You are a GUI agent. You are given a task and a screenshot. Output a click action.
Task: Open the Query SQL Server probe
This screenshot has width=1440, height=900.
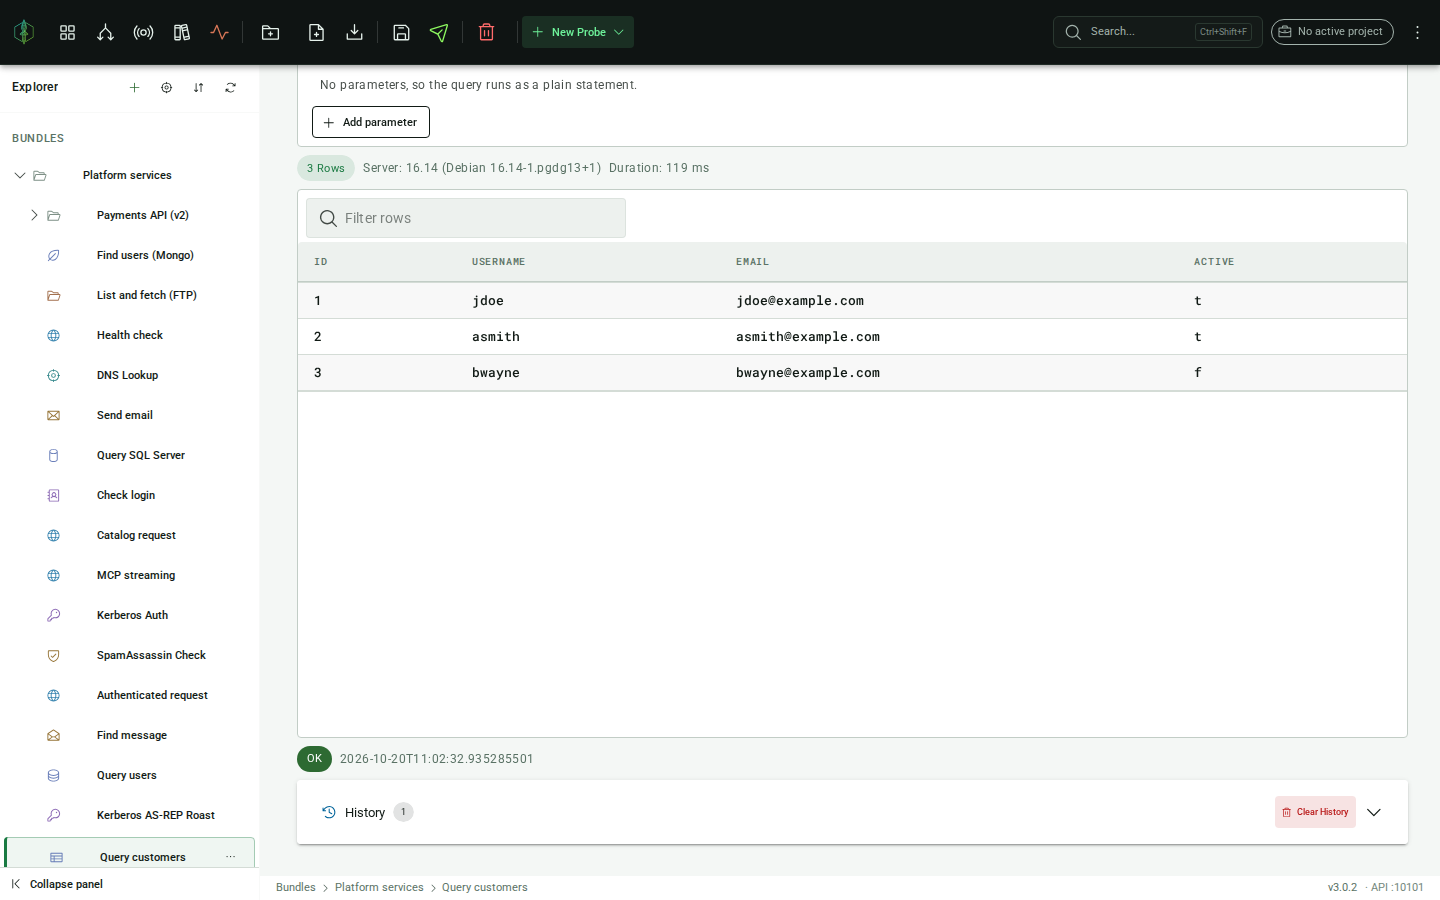[140, 455]
